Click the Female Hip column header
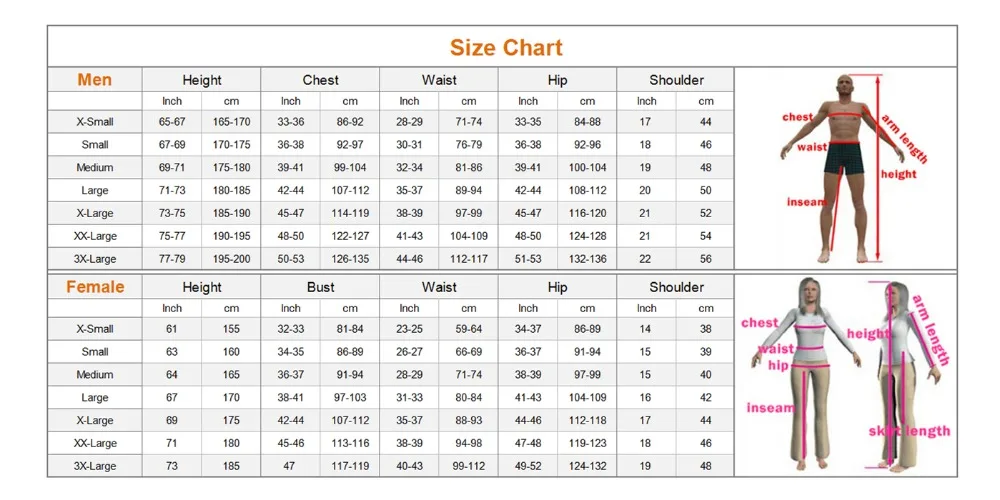 (557, 288)
